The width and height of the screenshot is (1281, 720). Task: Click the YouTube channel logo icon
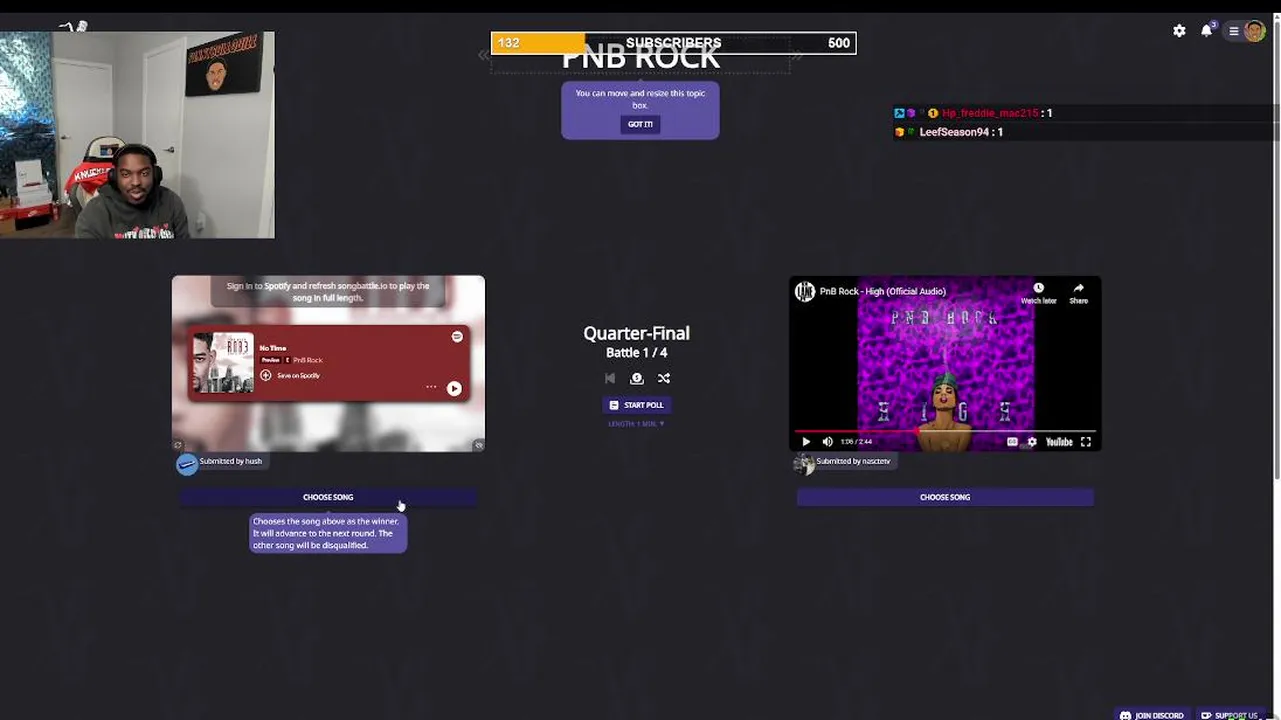[x=805, y=291]
